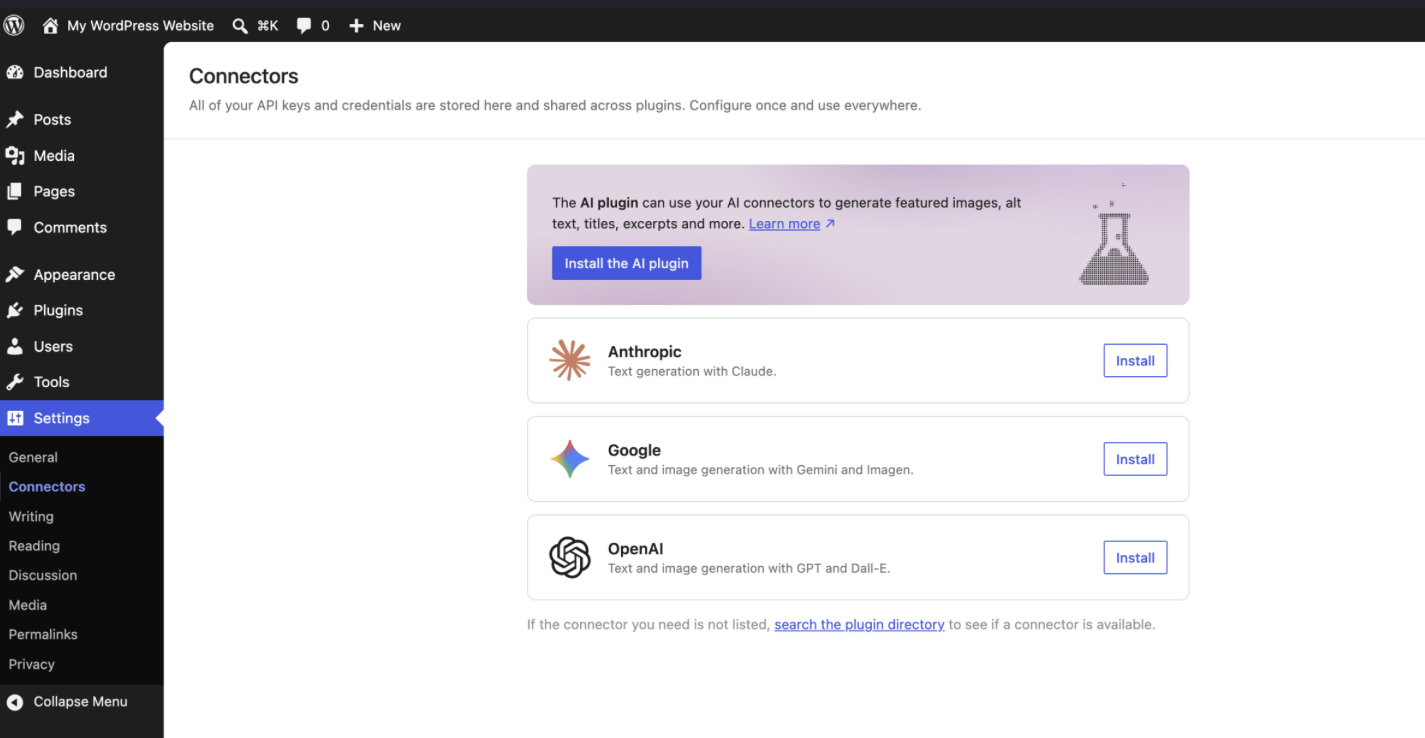The width and height of the screenshot is (1425, 738).
Task: Open Writing settings
Action: (x=31, y=516)
